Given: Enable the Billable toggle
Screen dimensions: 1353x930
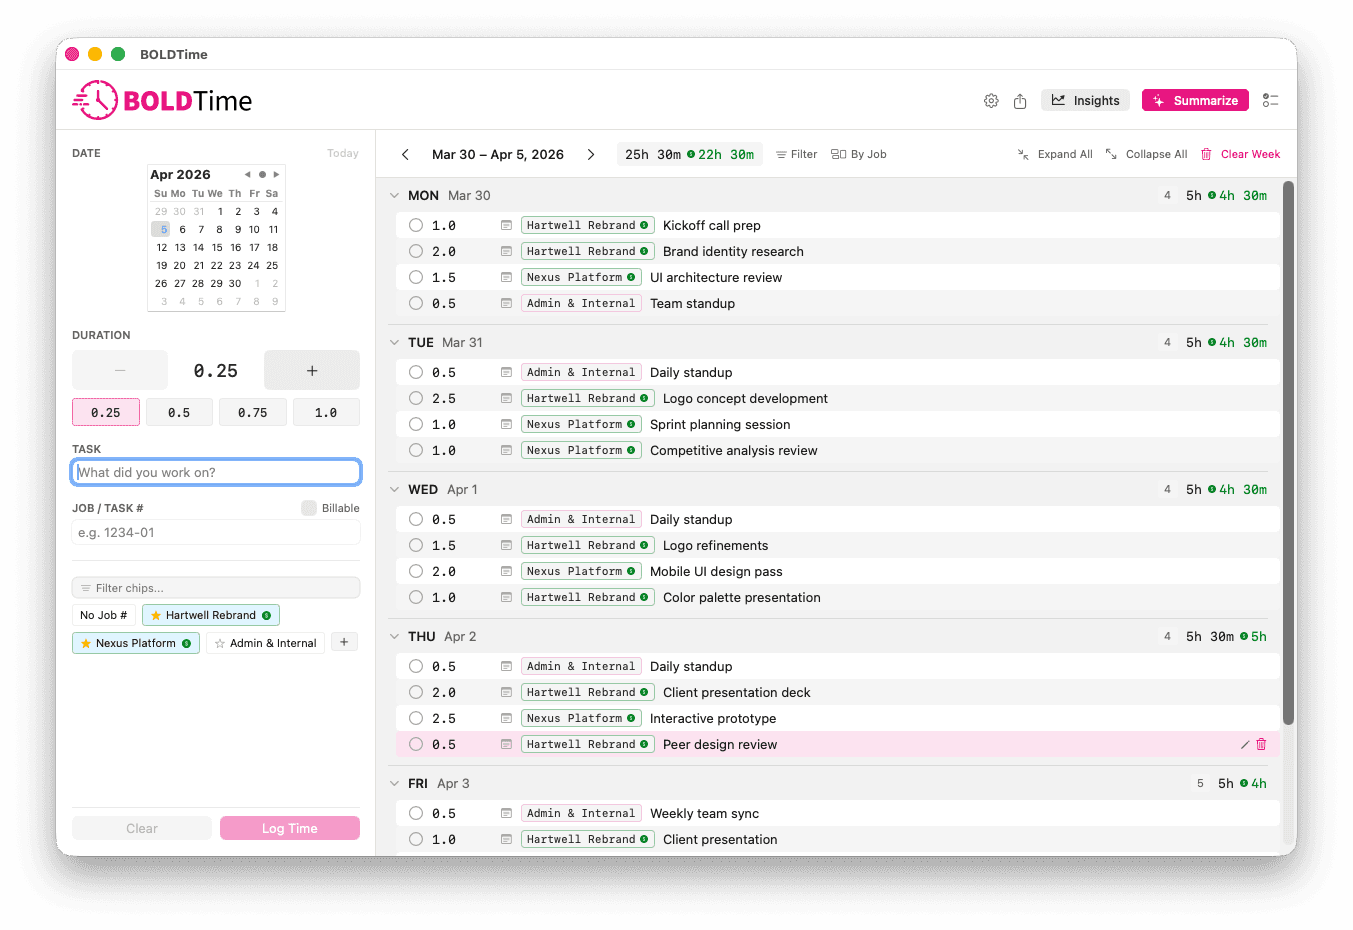Looking at the screenshot, I should coord(309,508).
